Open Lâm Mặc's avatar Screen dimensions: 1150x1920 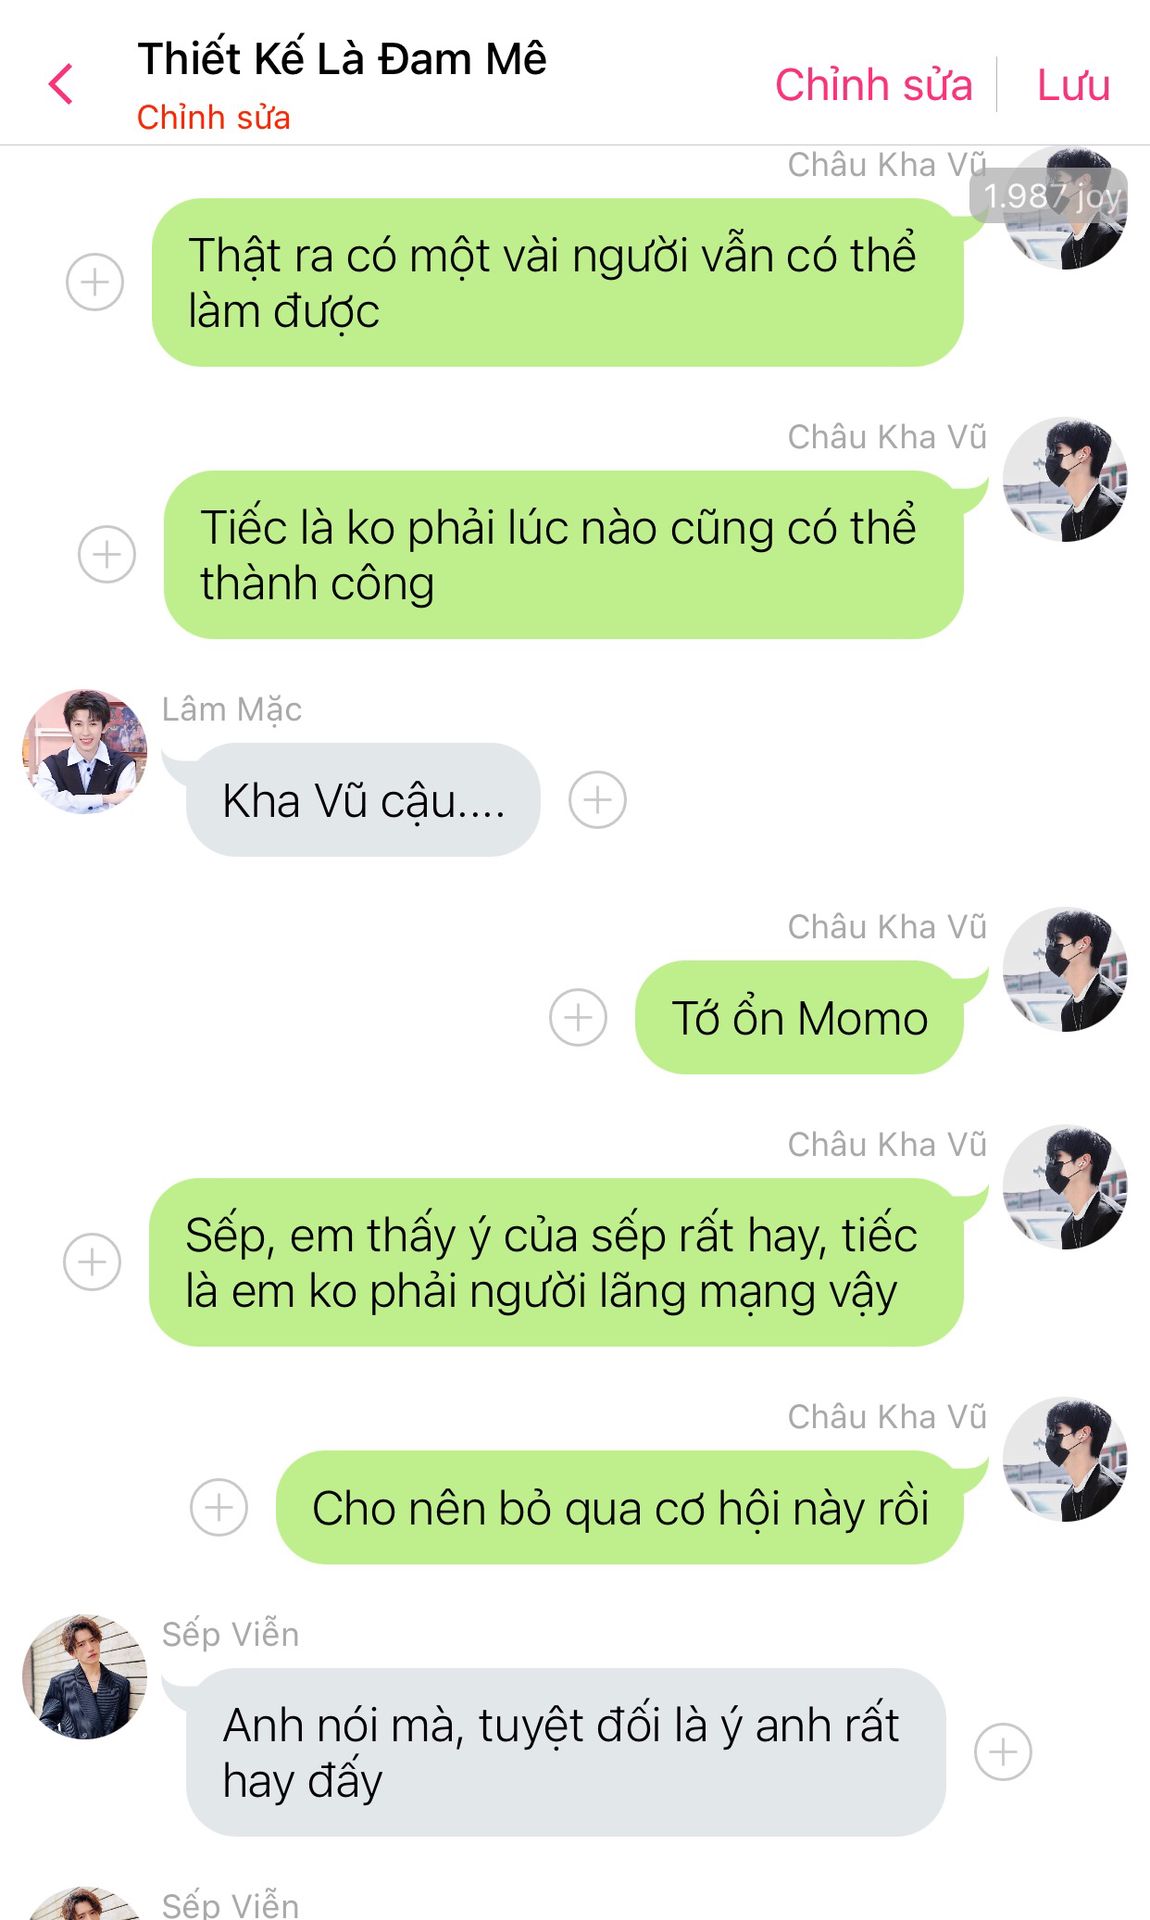click(x=85, y=751)
